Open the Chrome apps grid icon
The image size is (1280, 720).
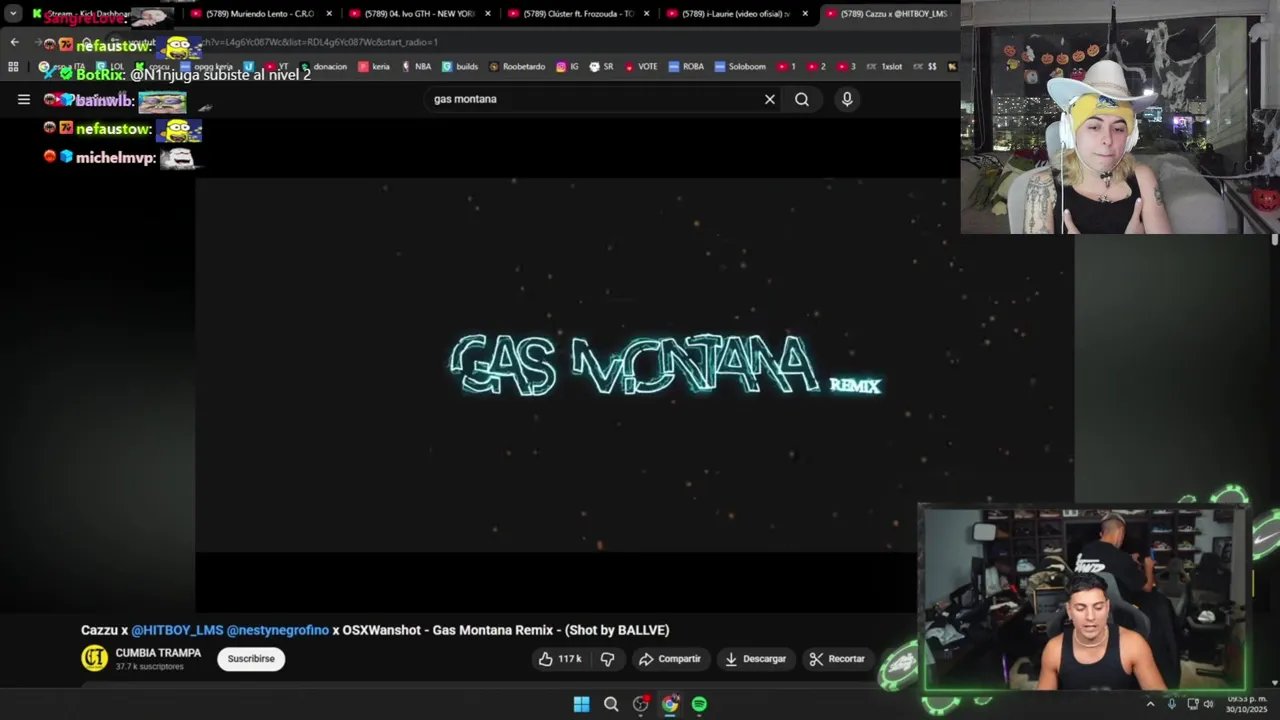pyautogui.click(x=13, y=67)
